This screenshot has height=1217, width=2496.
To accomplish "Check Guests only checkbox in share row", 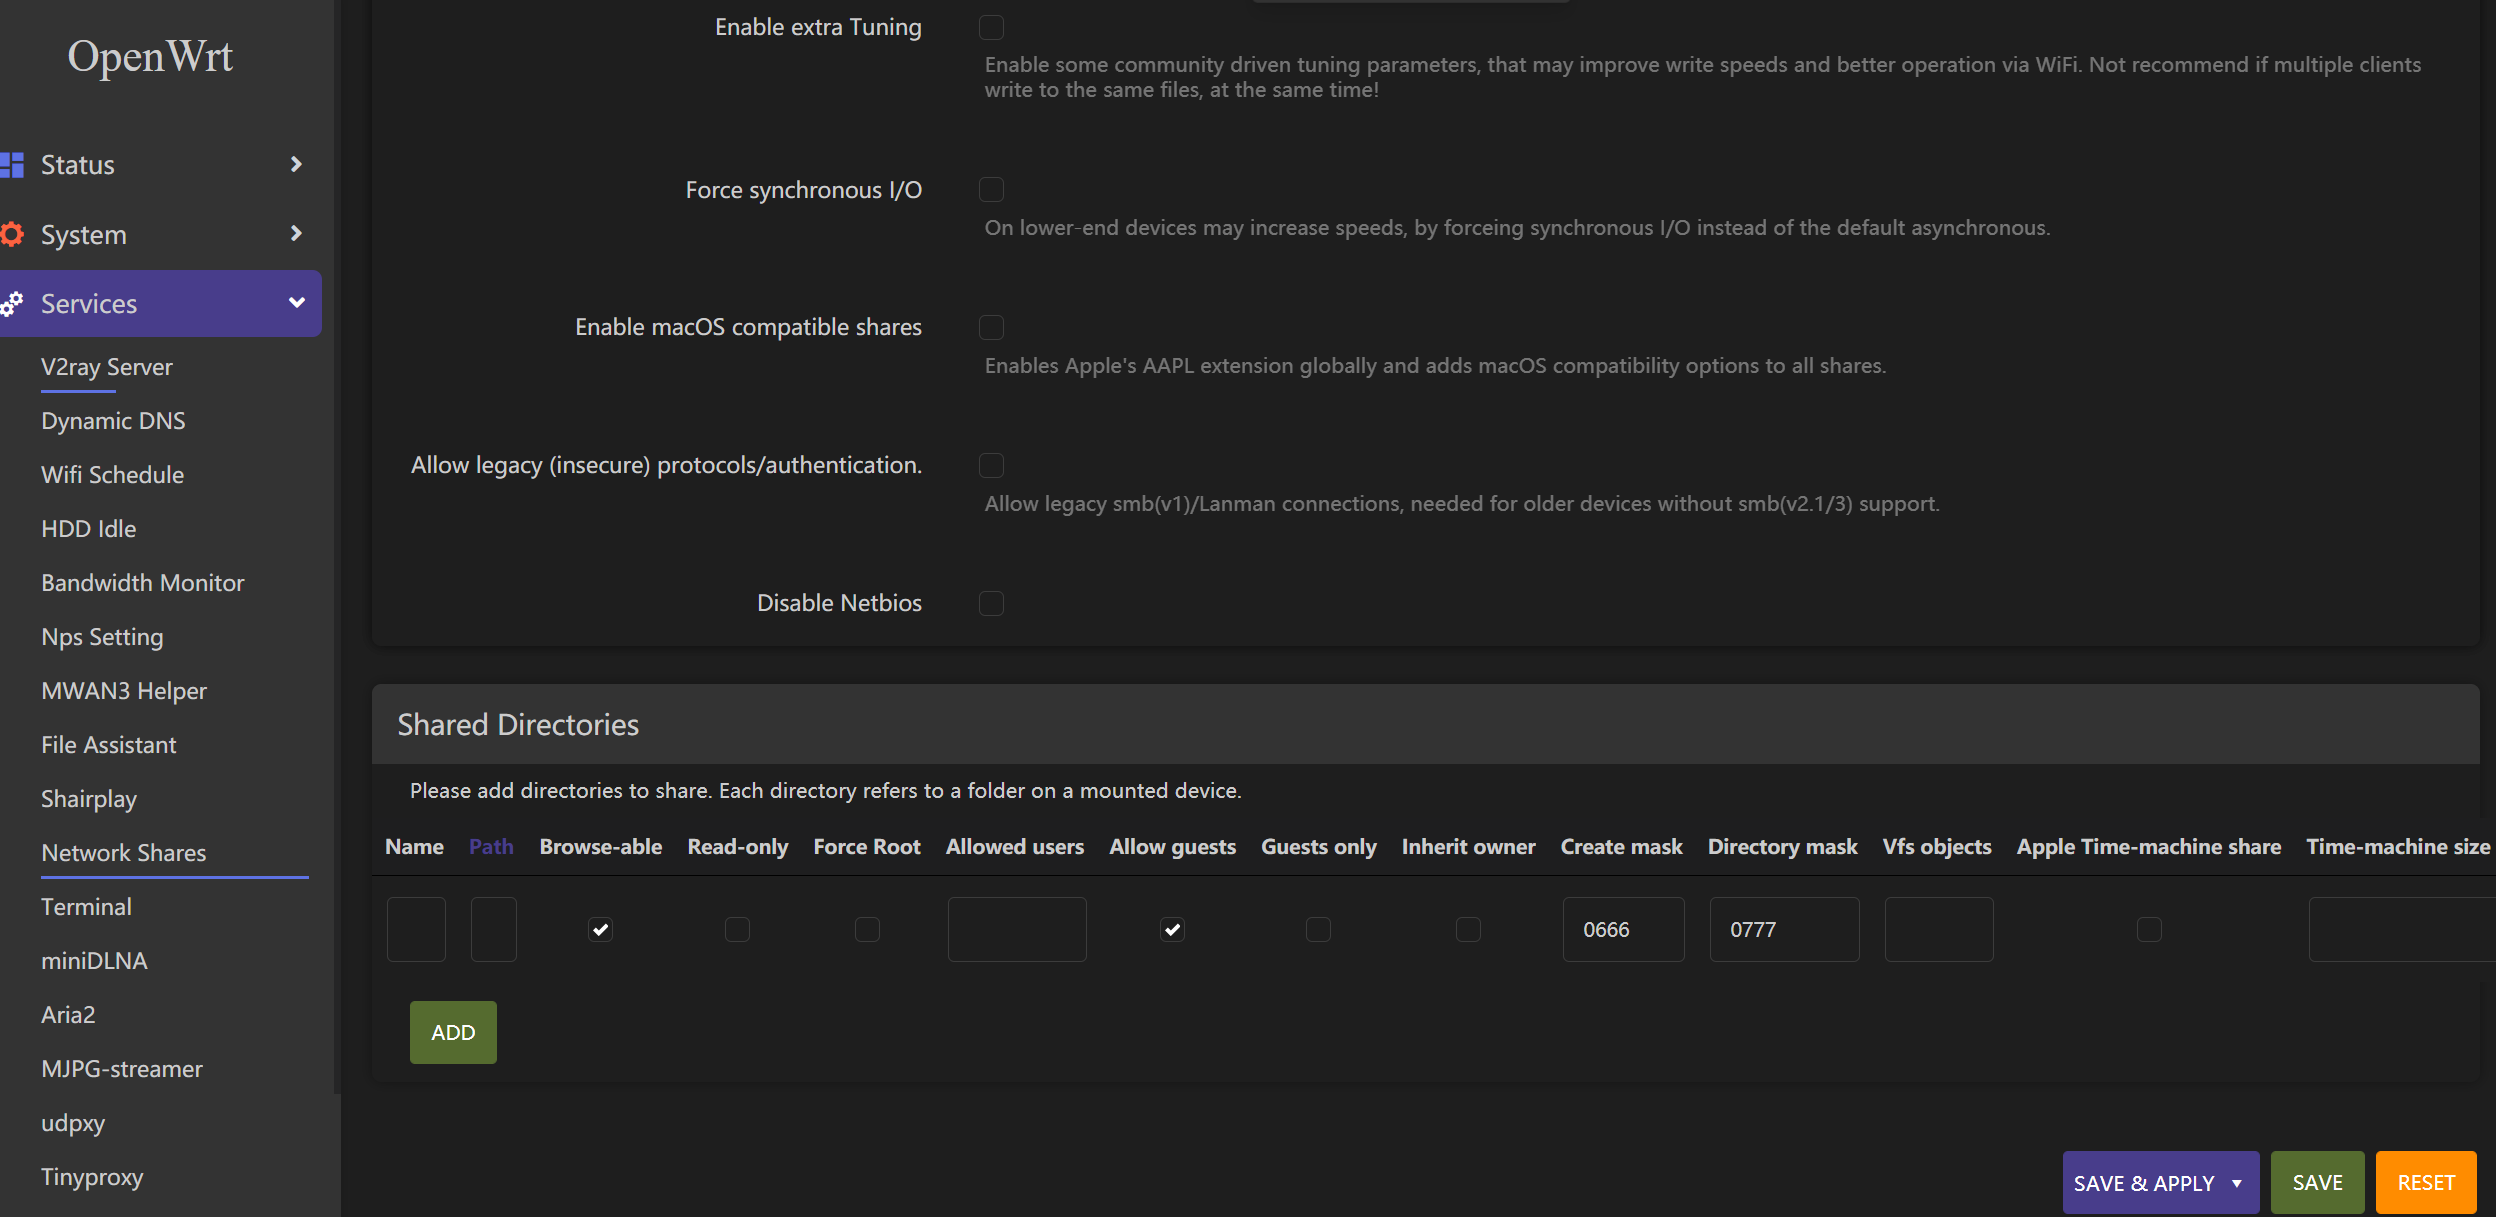I will point(1318,929).
